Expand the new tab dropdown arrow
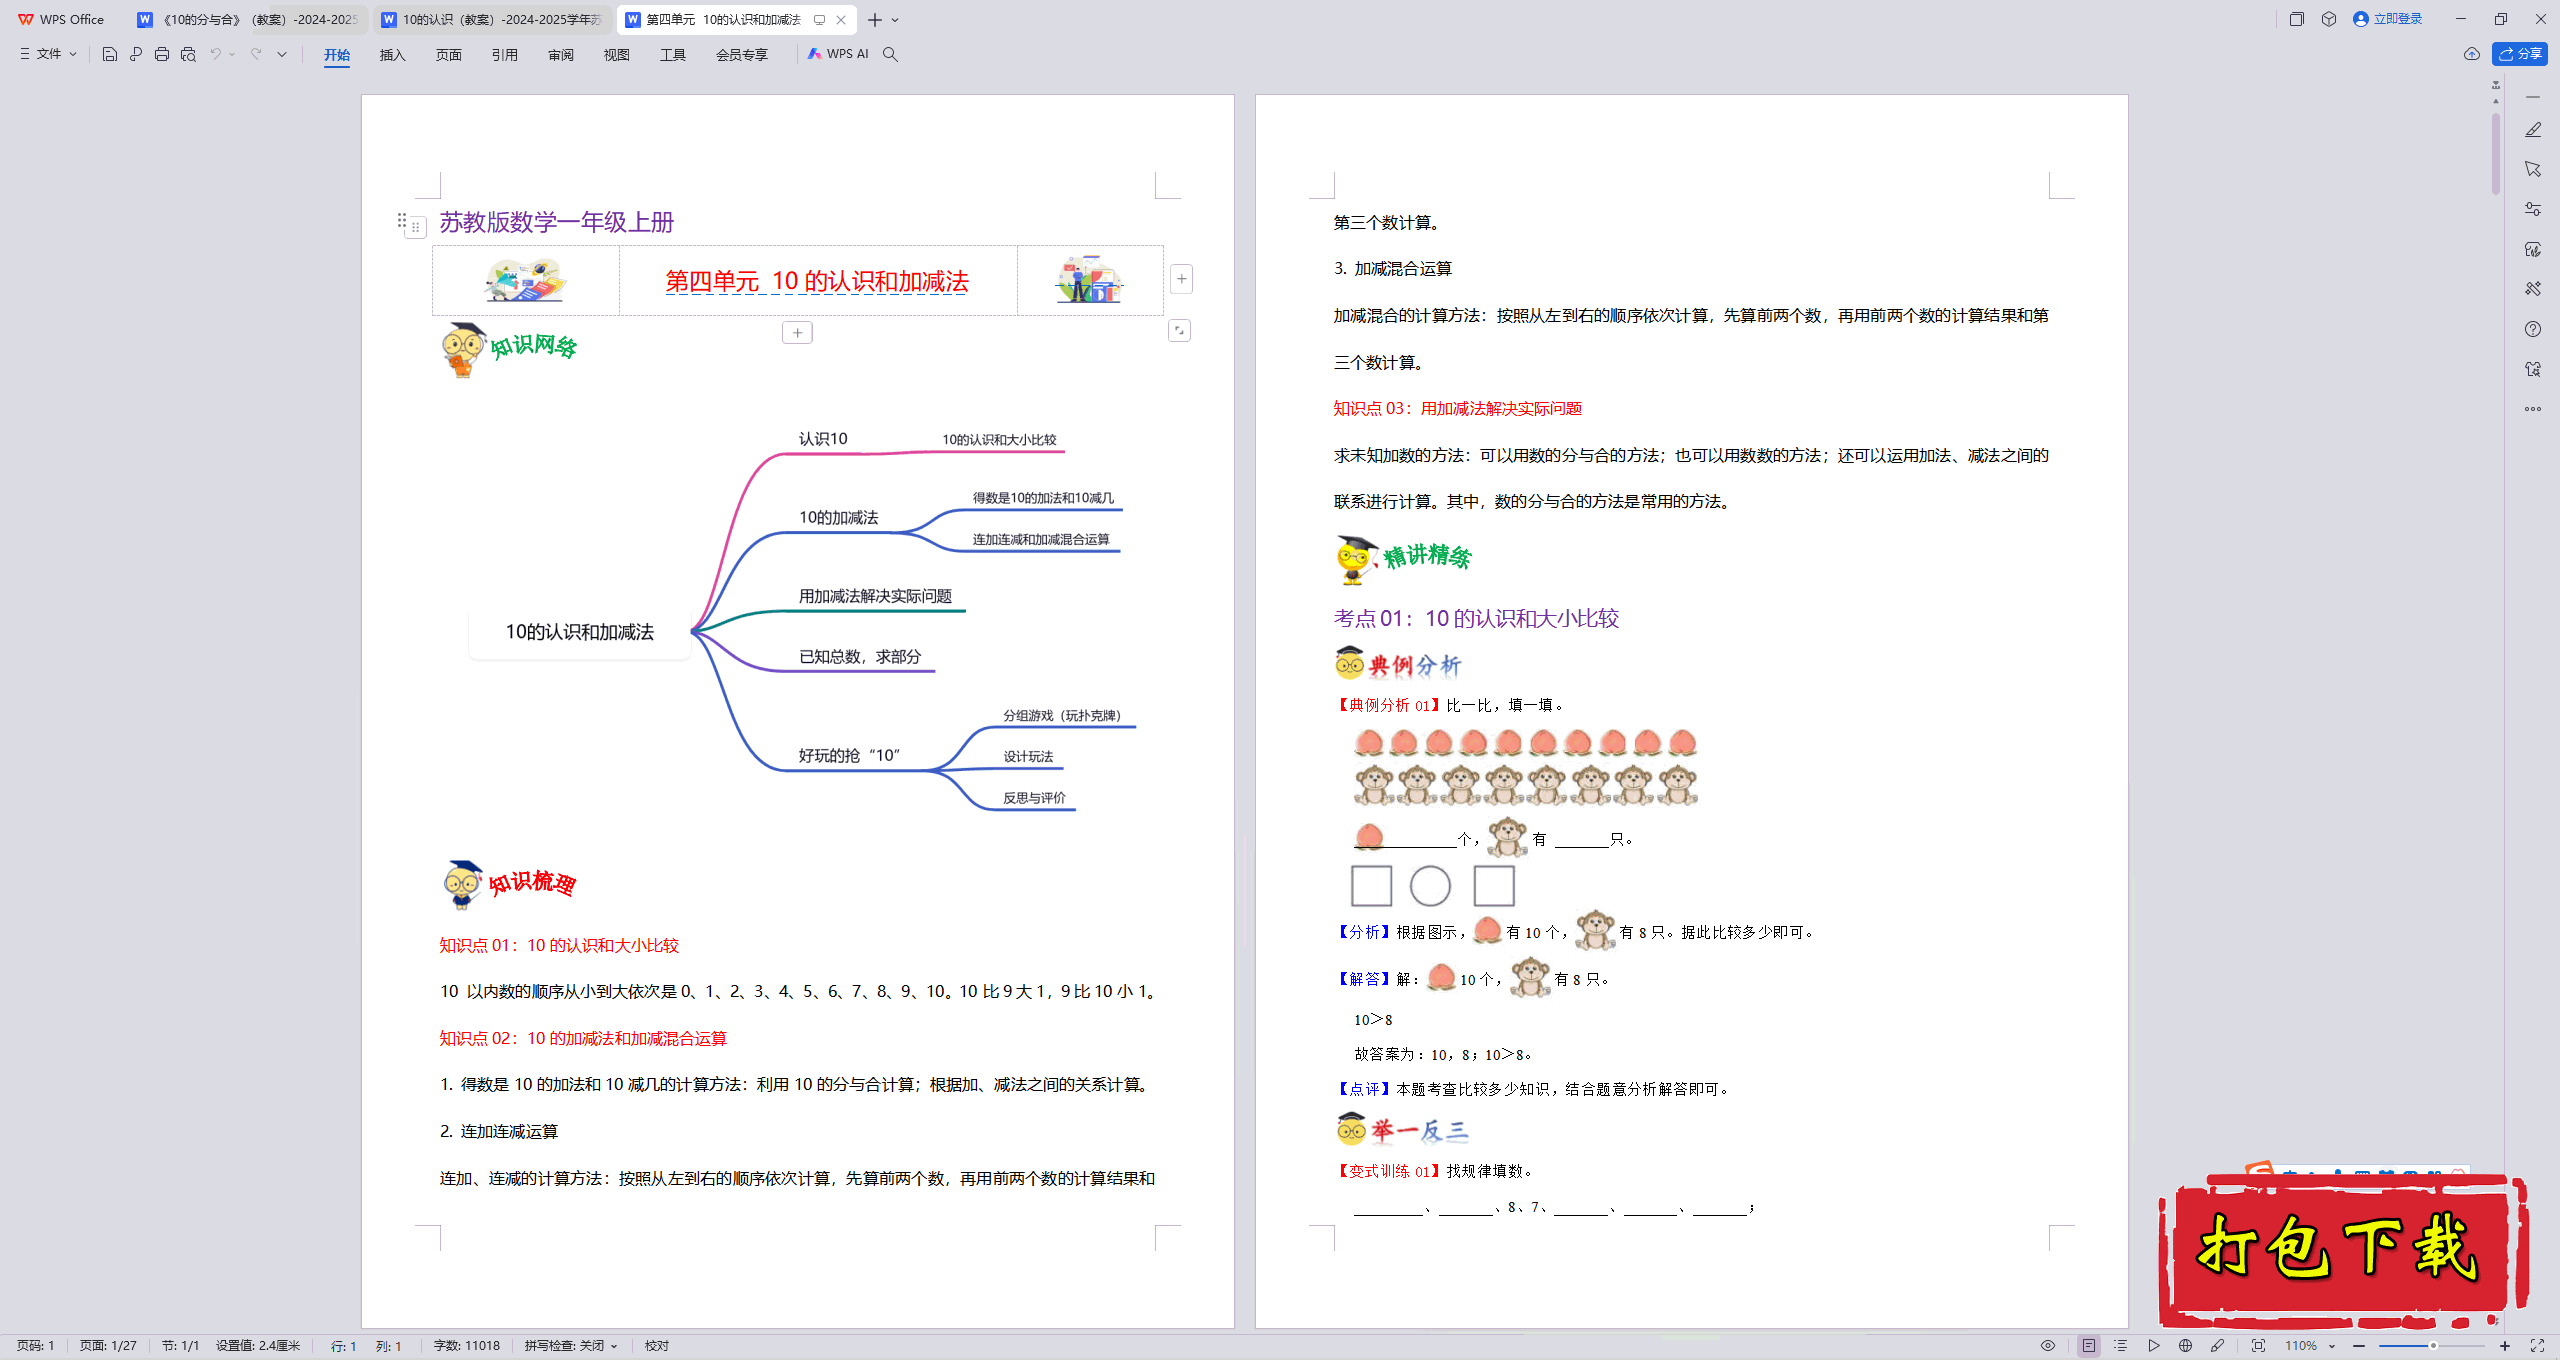This screenshot has width=2560, height=1360. click(895, 20)
